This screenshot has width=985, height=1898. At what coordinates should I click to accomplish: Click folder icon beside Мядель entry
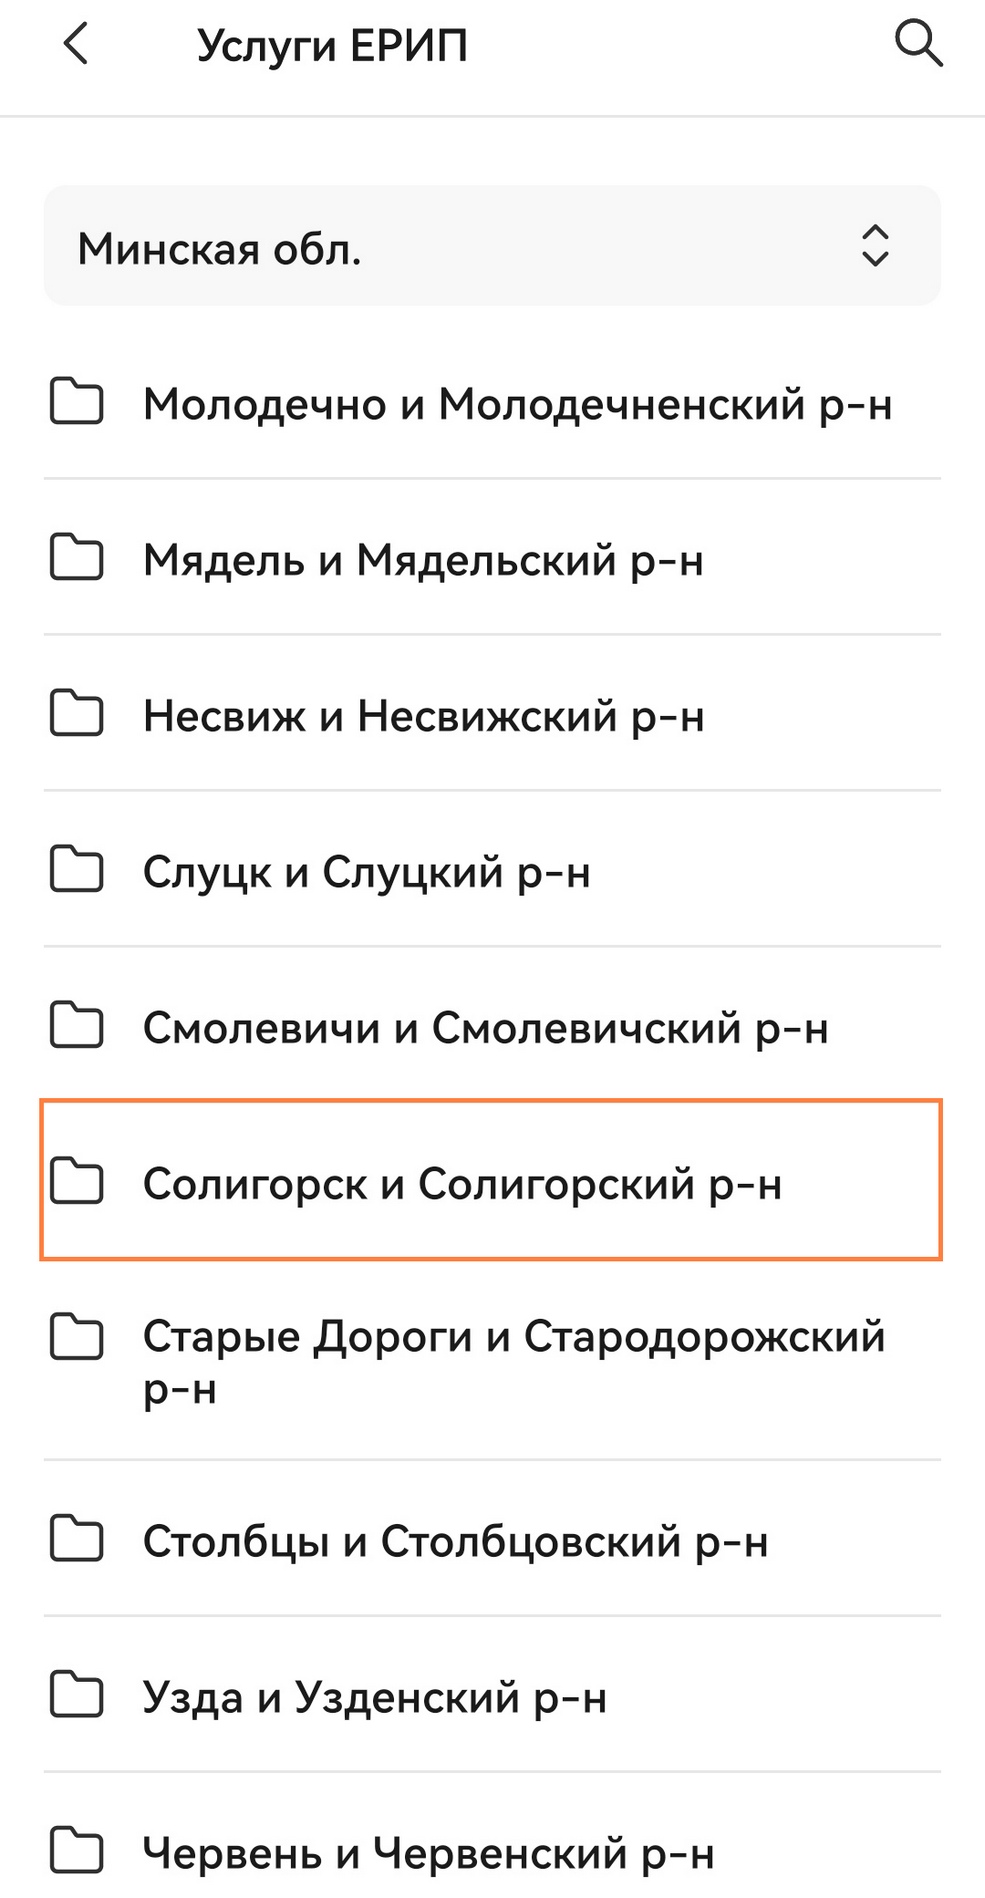click(77, 558)
